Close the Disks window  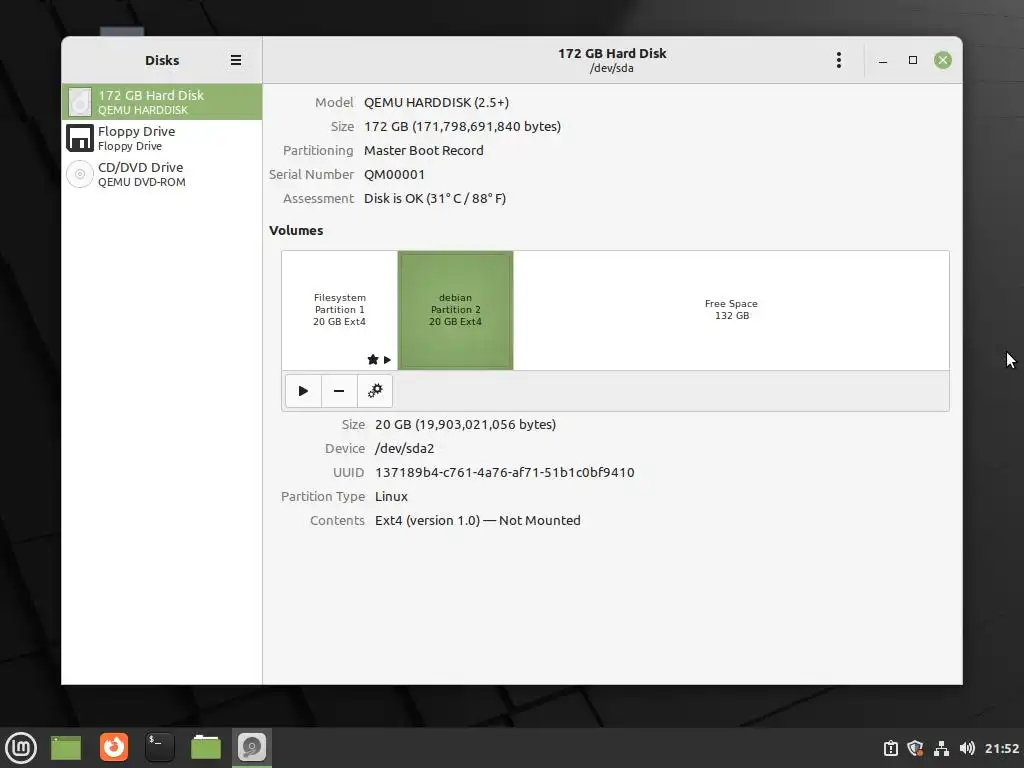click(942, 60)
